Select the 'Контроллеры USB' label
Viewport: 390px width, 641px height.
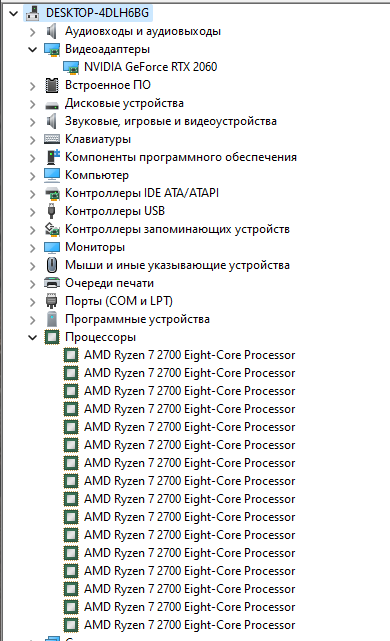tap(115, 211)
